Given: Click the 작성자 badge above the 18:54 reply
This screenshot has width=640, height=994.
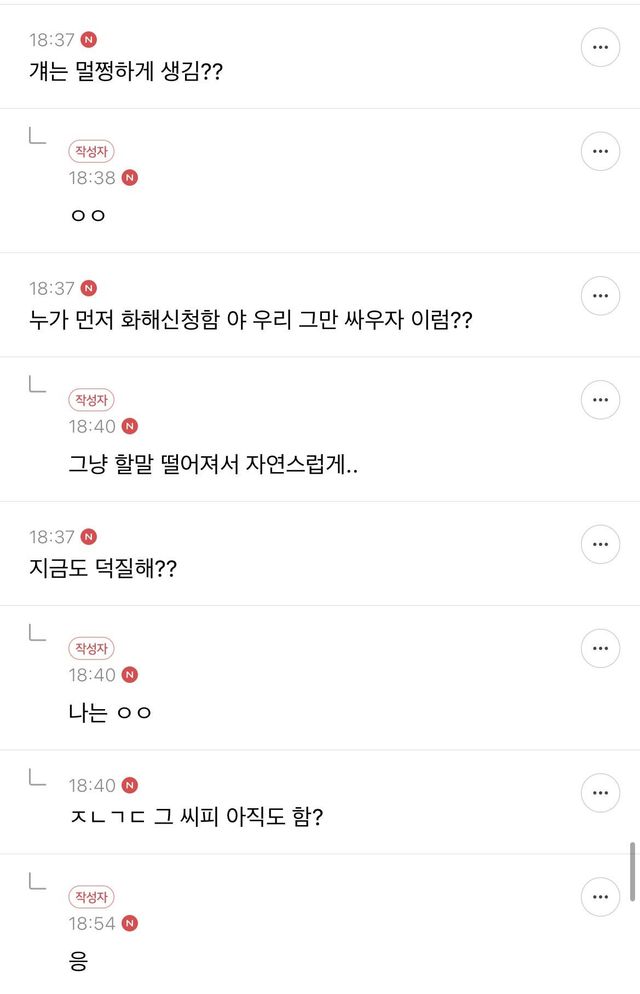Looking at the screenshot, I should tap(91, 896).
